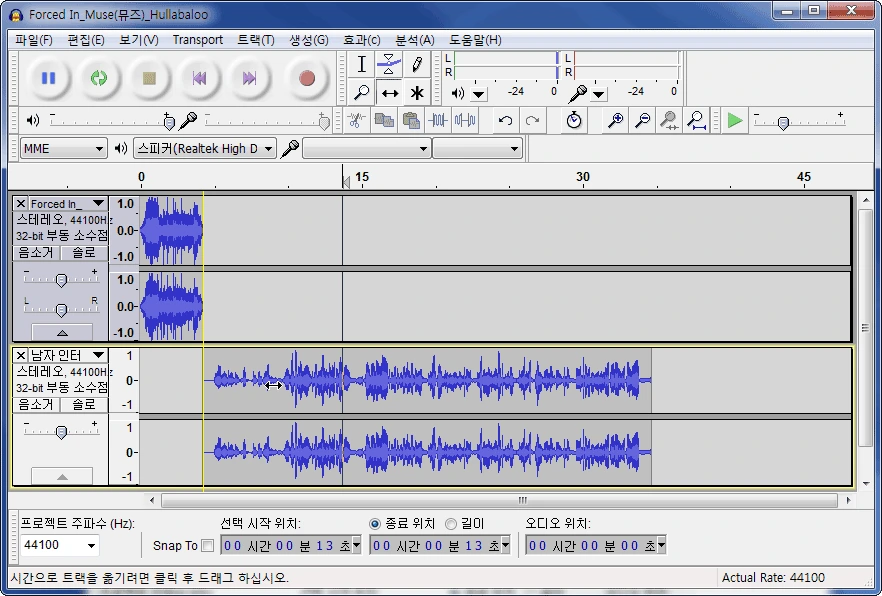The height and width of the screenshot is (596, 882).
Task: Select the Time Shift tool
Action: 389,93
